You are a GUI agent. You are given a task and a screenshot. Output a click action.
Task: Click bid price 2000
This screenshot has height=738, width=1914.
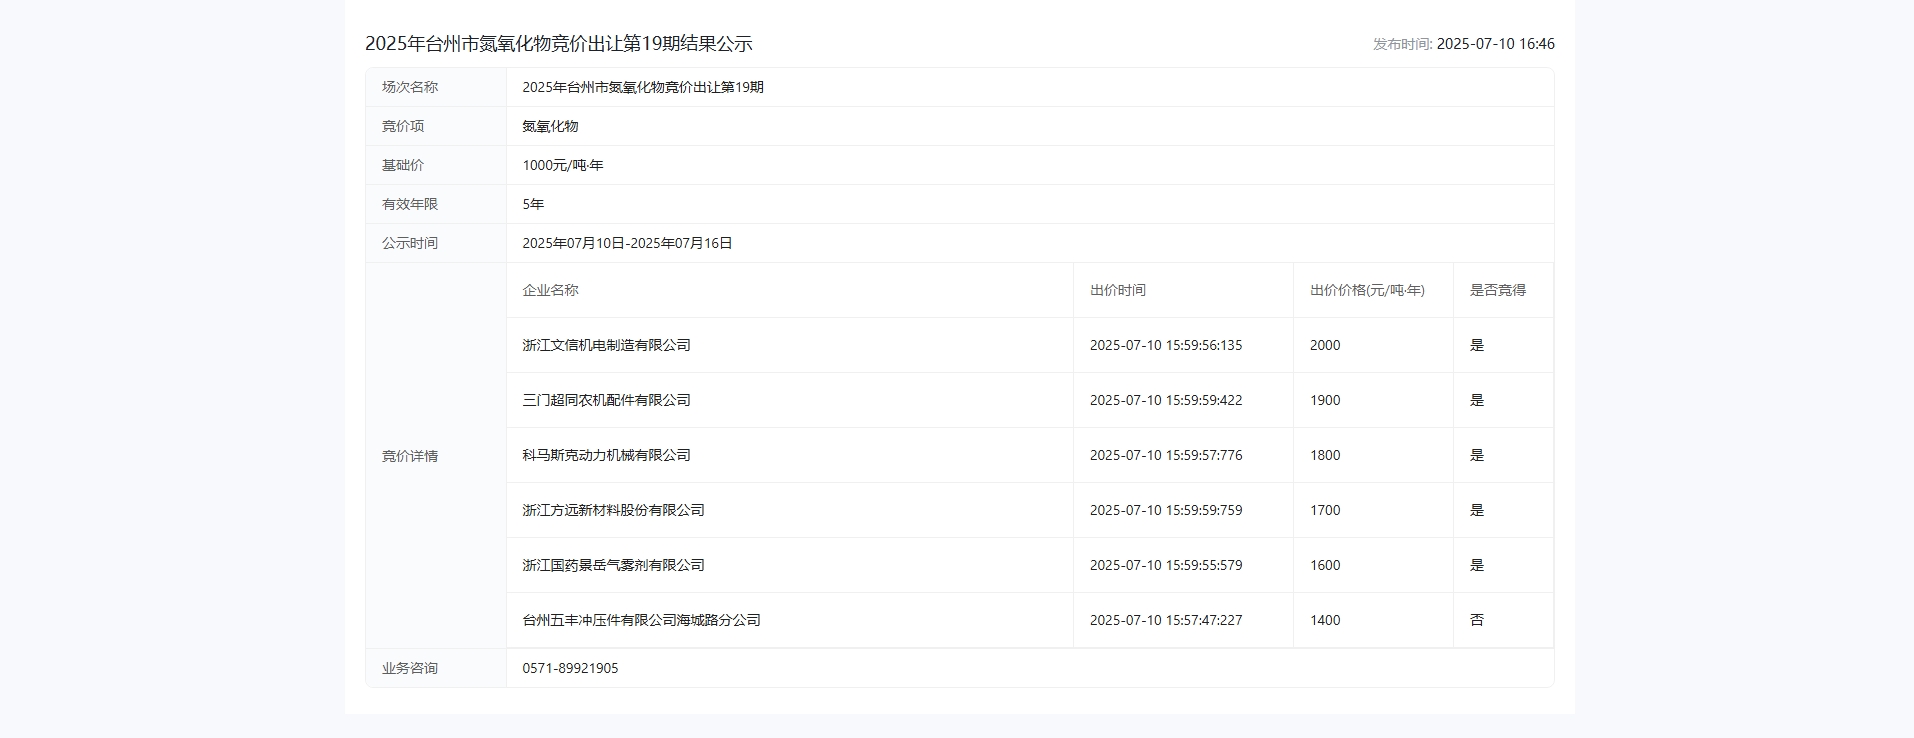click(1325, 345)
